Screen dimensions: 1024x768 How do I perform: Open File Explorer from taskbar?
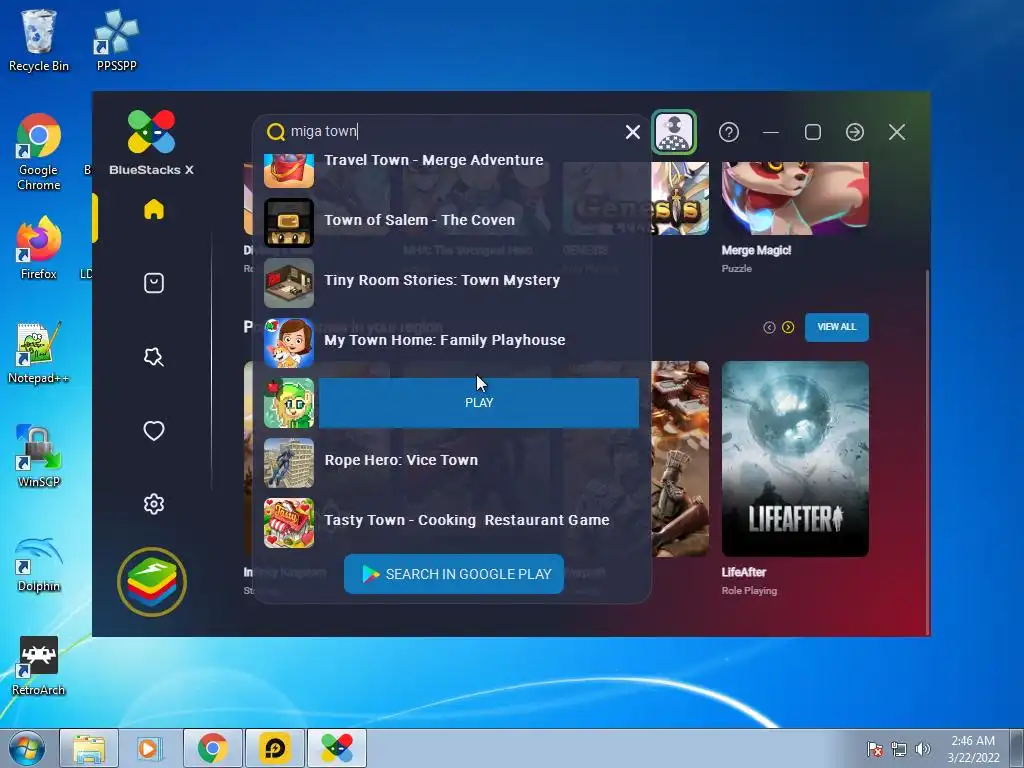(x=89, y=748)
